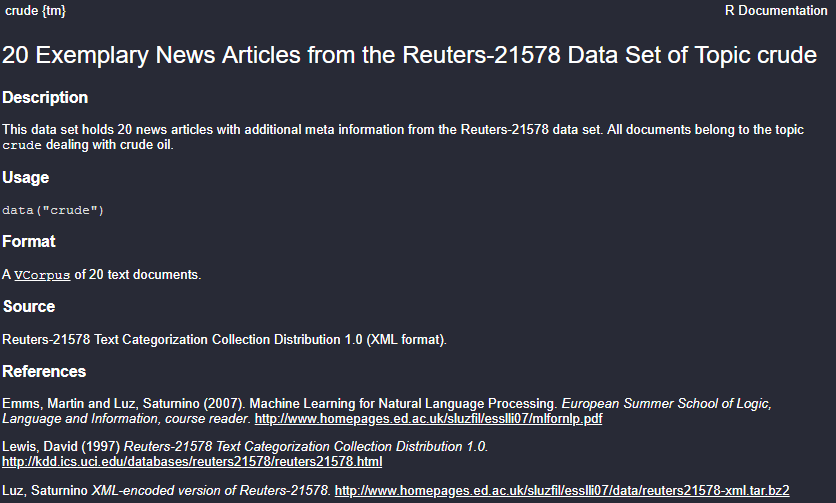Click the 'Lewis, David (1997)' reference text
Screen dimensions: 836x503
pyautogui.click(x=61, y=446)
